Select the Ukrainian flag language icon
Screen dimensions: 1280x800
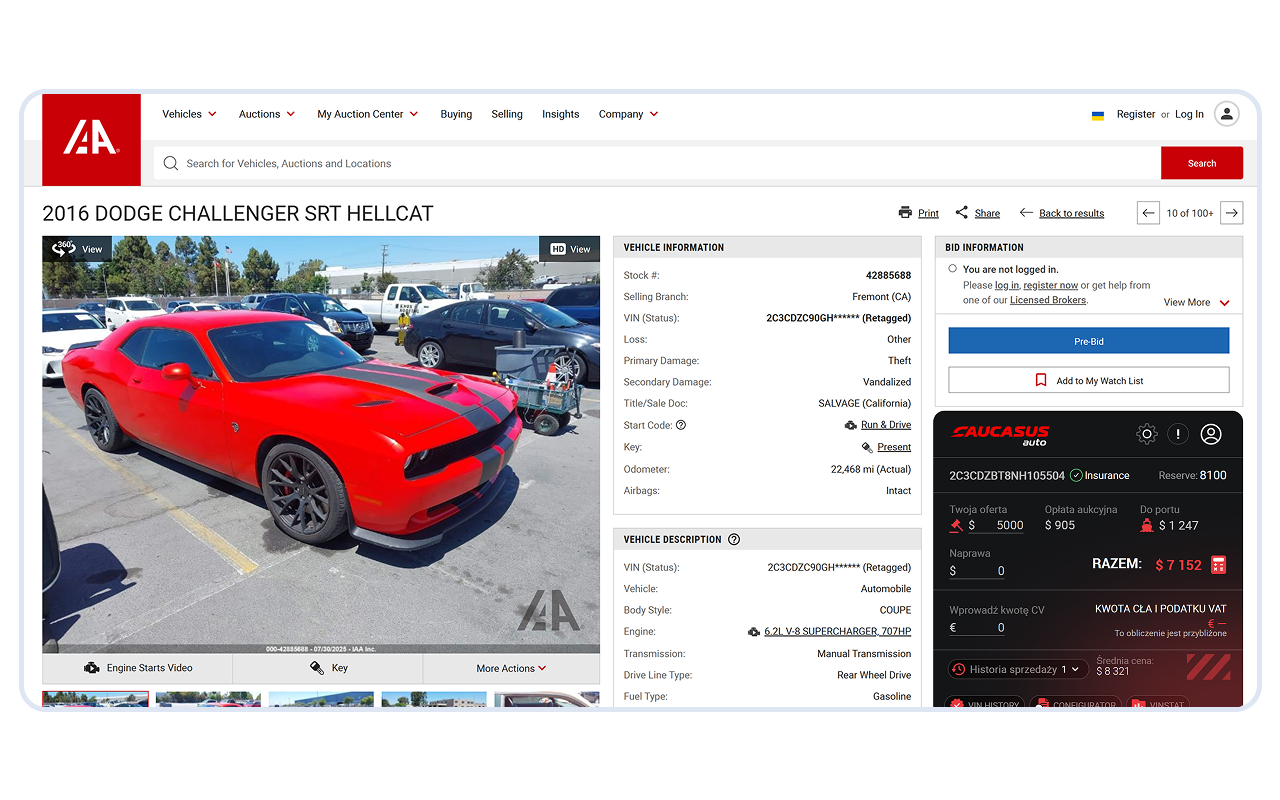tap(1097, 115)
